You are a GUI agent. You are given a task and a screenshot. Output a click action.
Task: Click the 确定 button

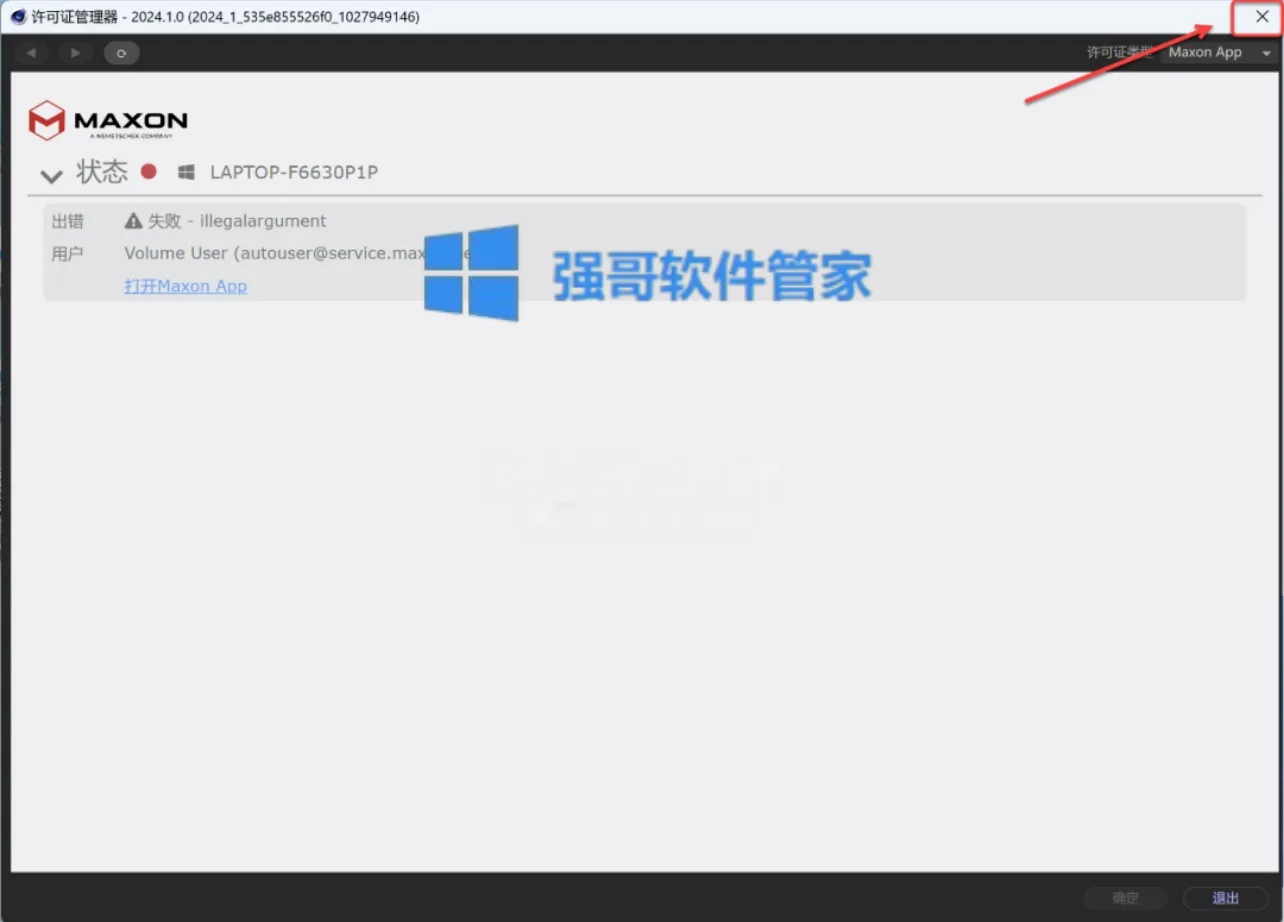click(x=1125, y=898)
